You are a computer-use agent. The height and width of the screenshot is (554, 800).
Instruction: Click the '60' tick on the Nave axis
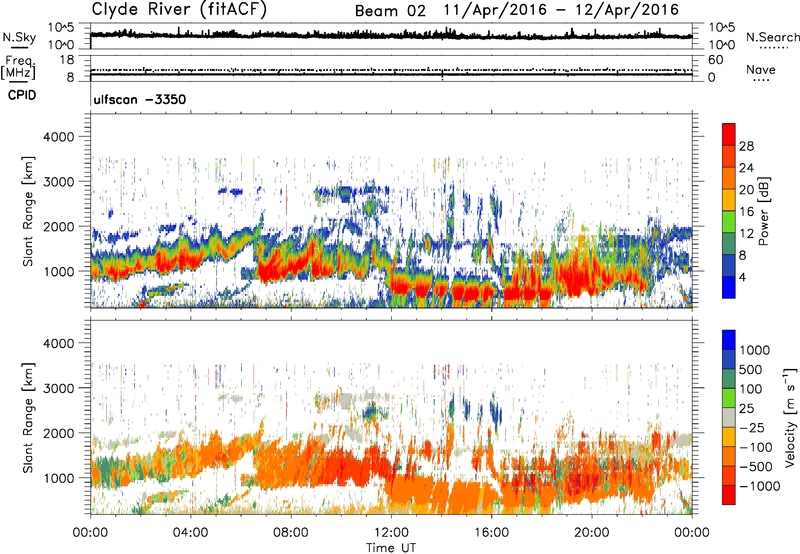pos(715,60)
